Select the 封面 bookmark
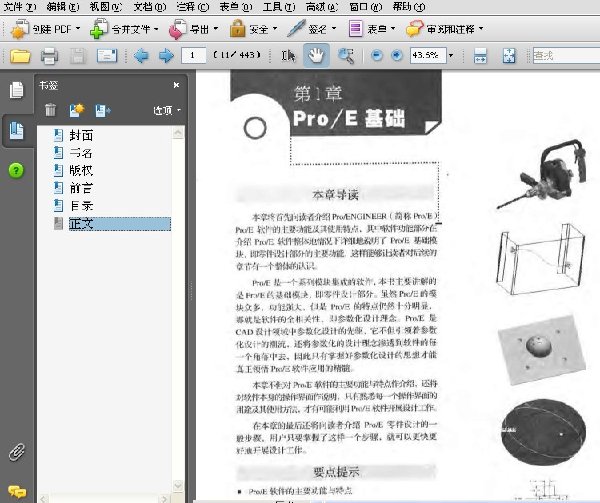This screenshot has width=600, height=503. (x=81, y=135)
